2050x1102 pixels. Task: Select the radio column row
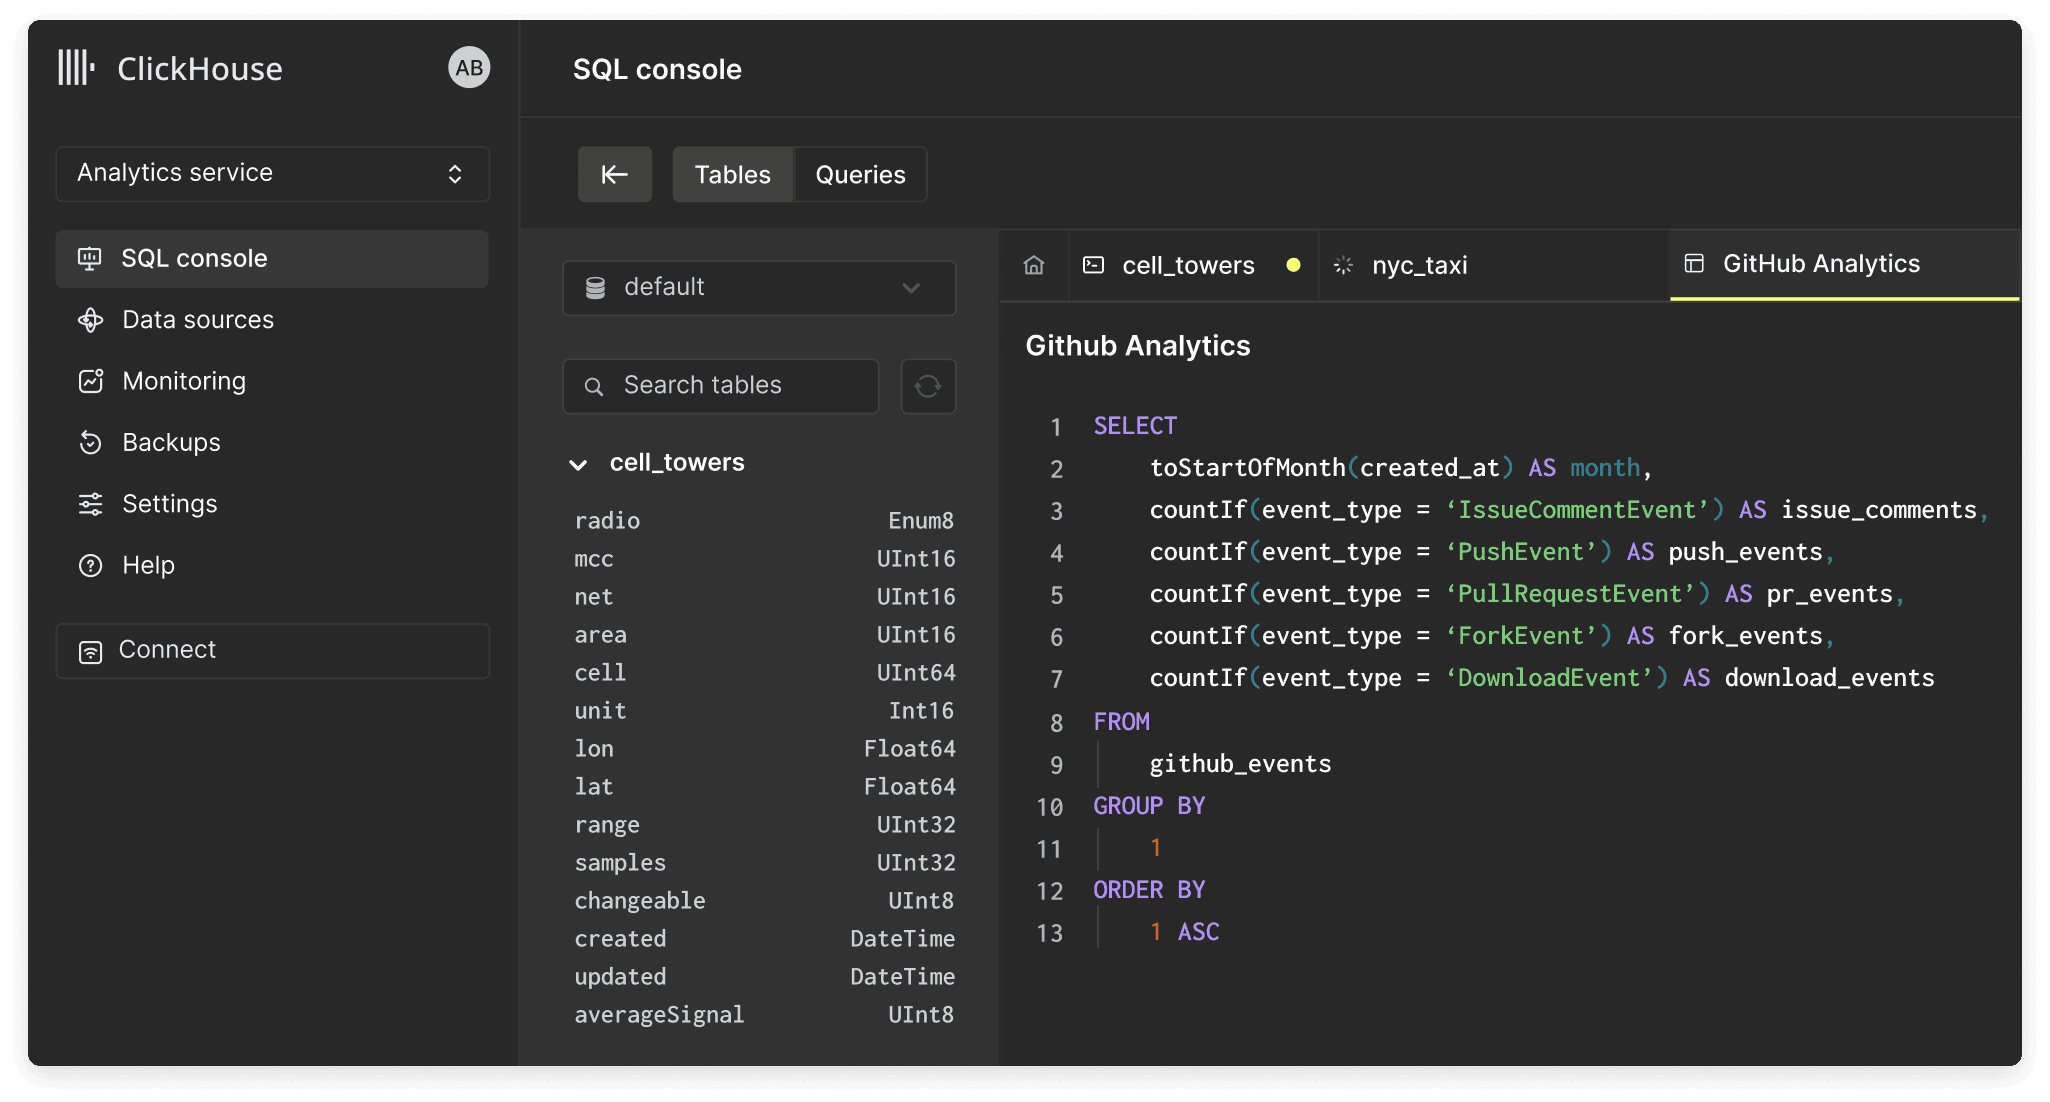[764, 521]
